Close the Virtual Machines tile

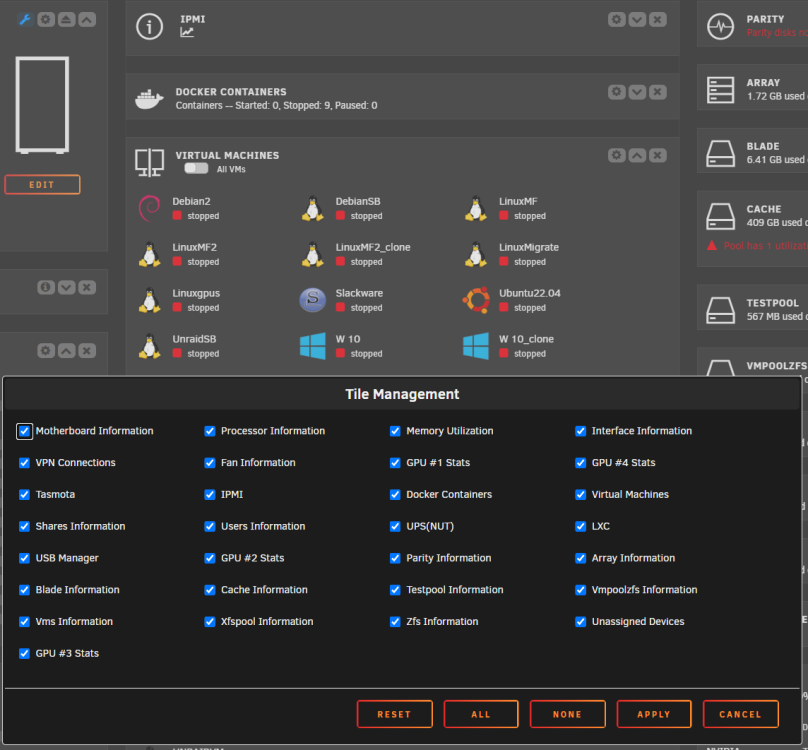point(658,155)
